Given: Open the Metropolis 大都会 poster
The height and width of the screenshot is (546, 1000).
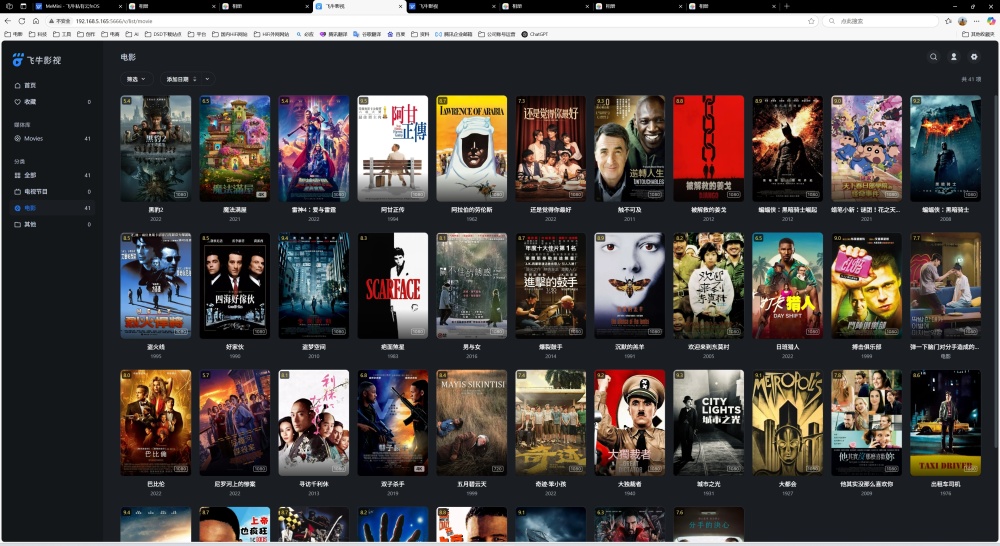Looking at the screenshot, I should [788, 422].
